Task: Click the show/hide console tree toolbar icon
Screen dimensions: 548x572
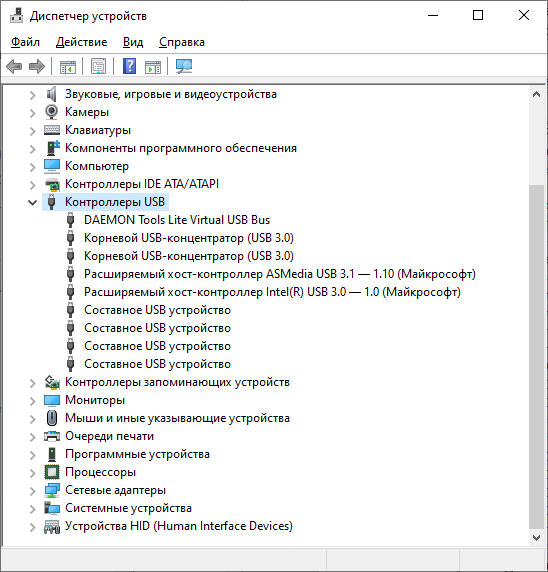Action: coord(68,67)
